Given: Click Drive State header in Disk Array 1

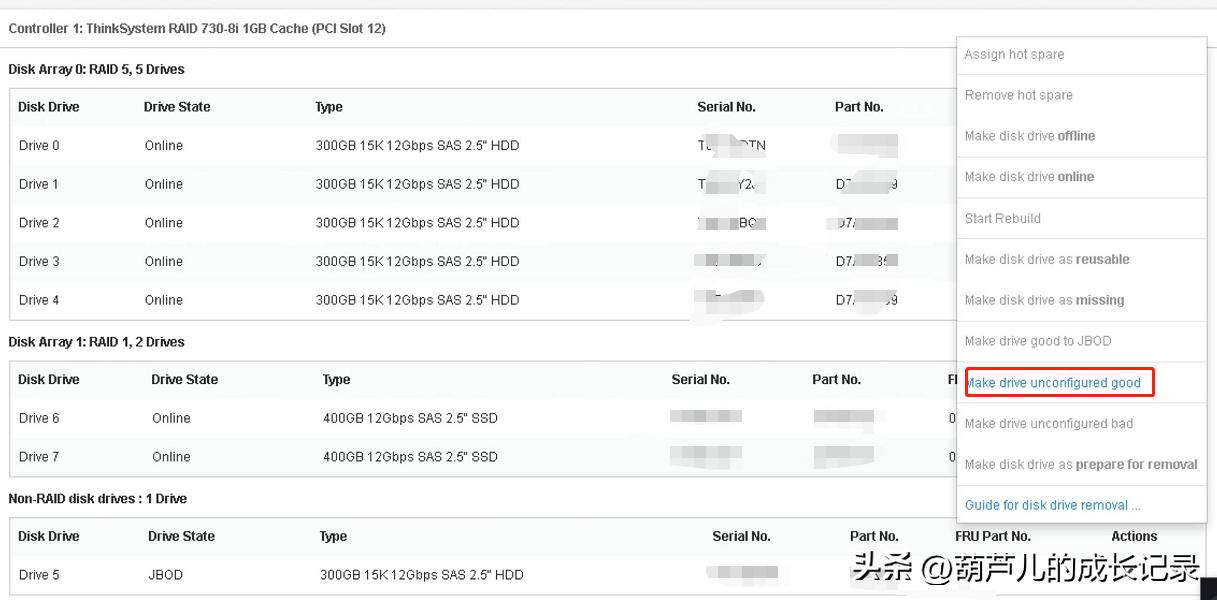Looking at the screenshot, I should coord(184,380).
